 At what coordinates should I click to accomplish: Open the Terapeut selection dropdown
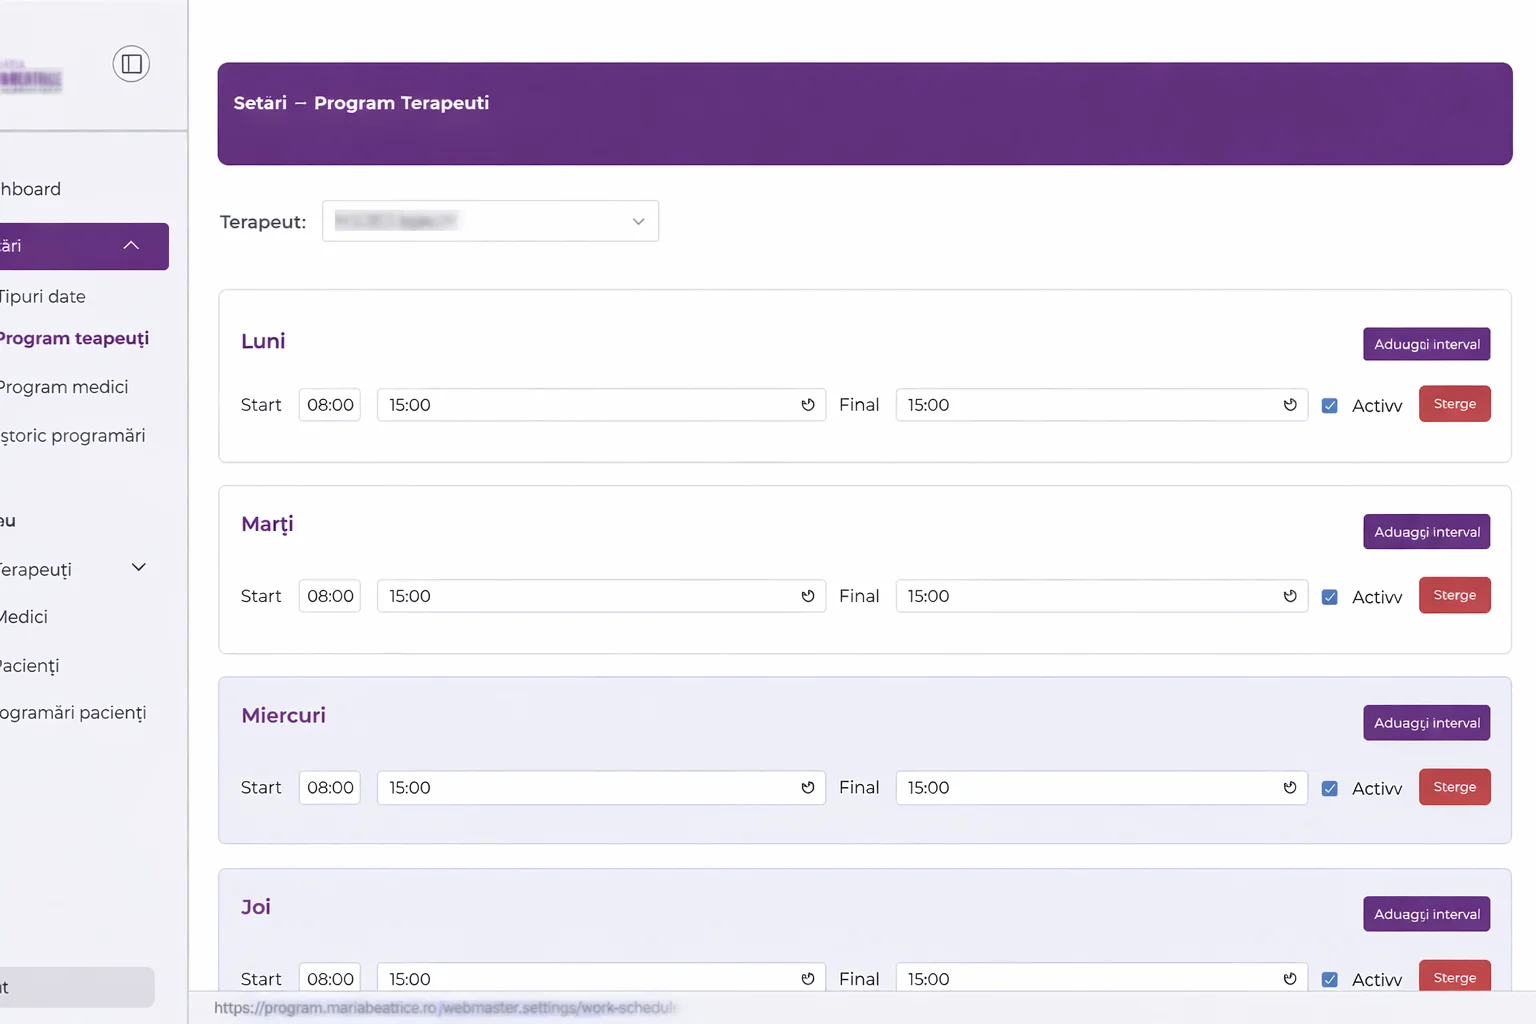click(490, 221)
